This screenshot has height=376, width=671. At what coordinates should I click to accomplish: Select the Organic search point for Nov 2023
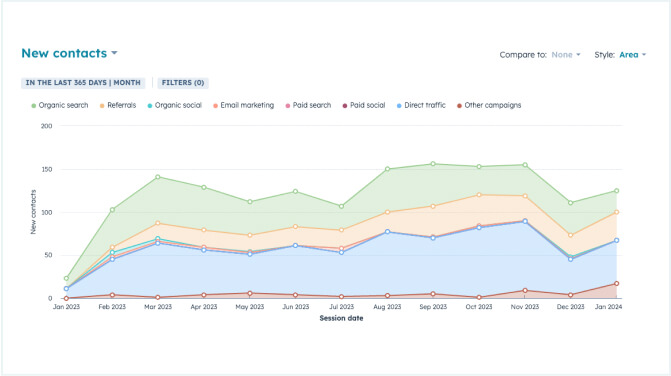tap(525, 165)
